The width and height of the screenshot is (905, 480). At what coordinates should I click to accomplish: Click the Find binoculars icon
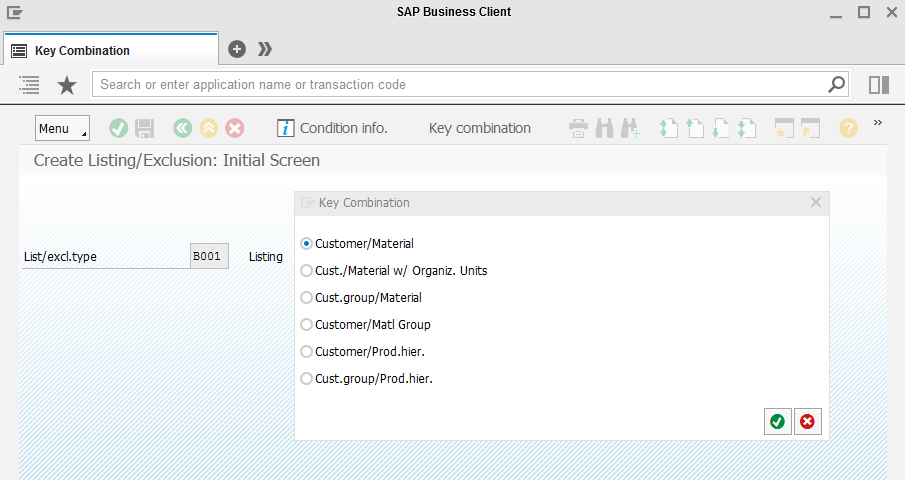click(x=604, y=128)
